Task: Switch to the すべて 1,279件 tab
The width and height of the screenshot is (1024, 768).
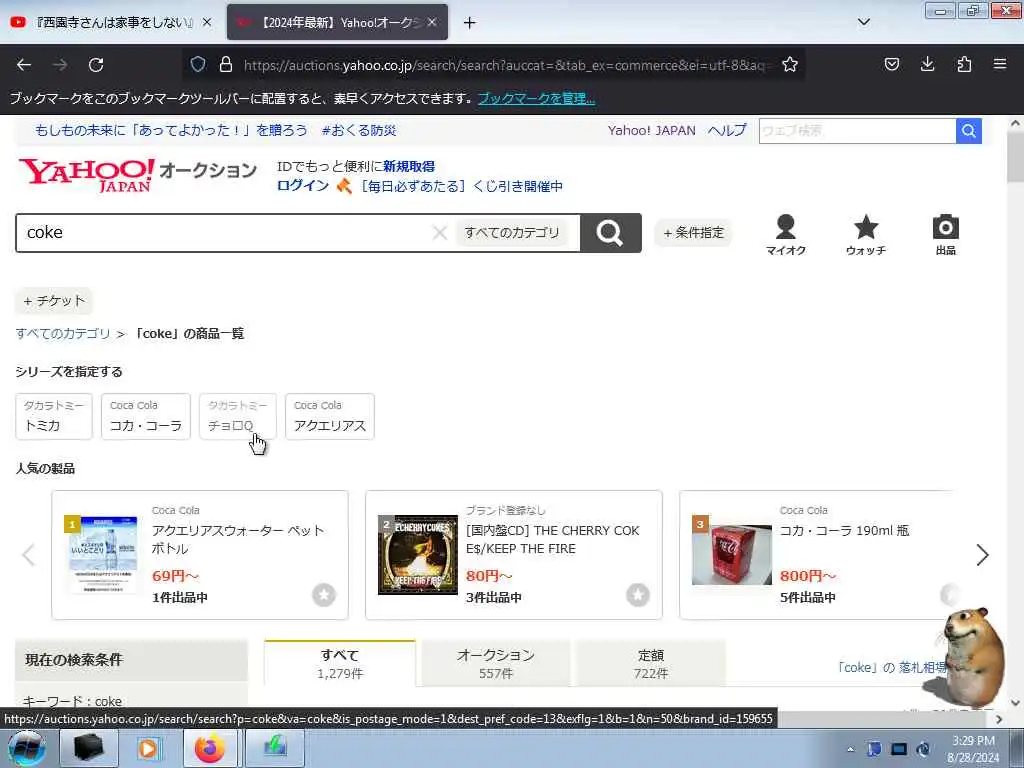Action: pos(340,664)
